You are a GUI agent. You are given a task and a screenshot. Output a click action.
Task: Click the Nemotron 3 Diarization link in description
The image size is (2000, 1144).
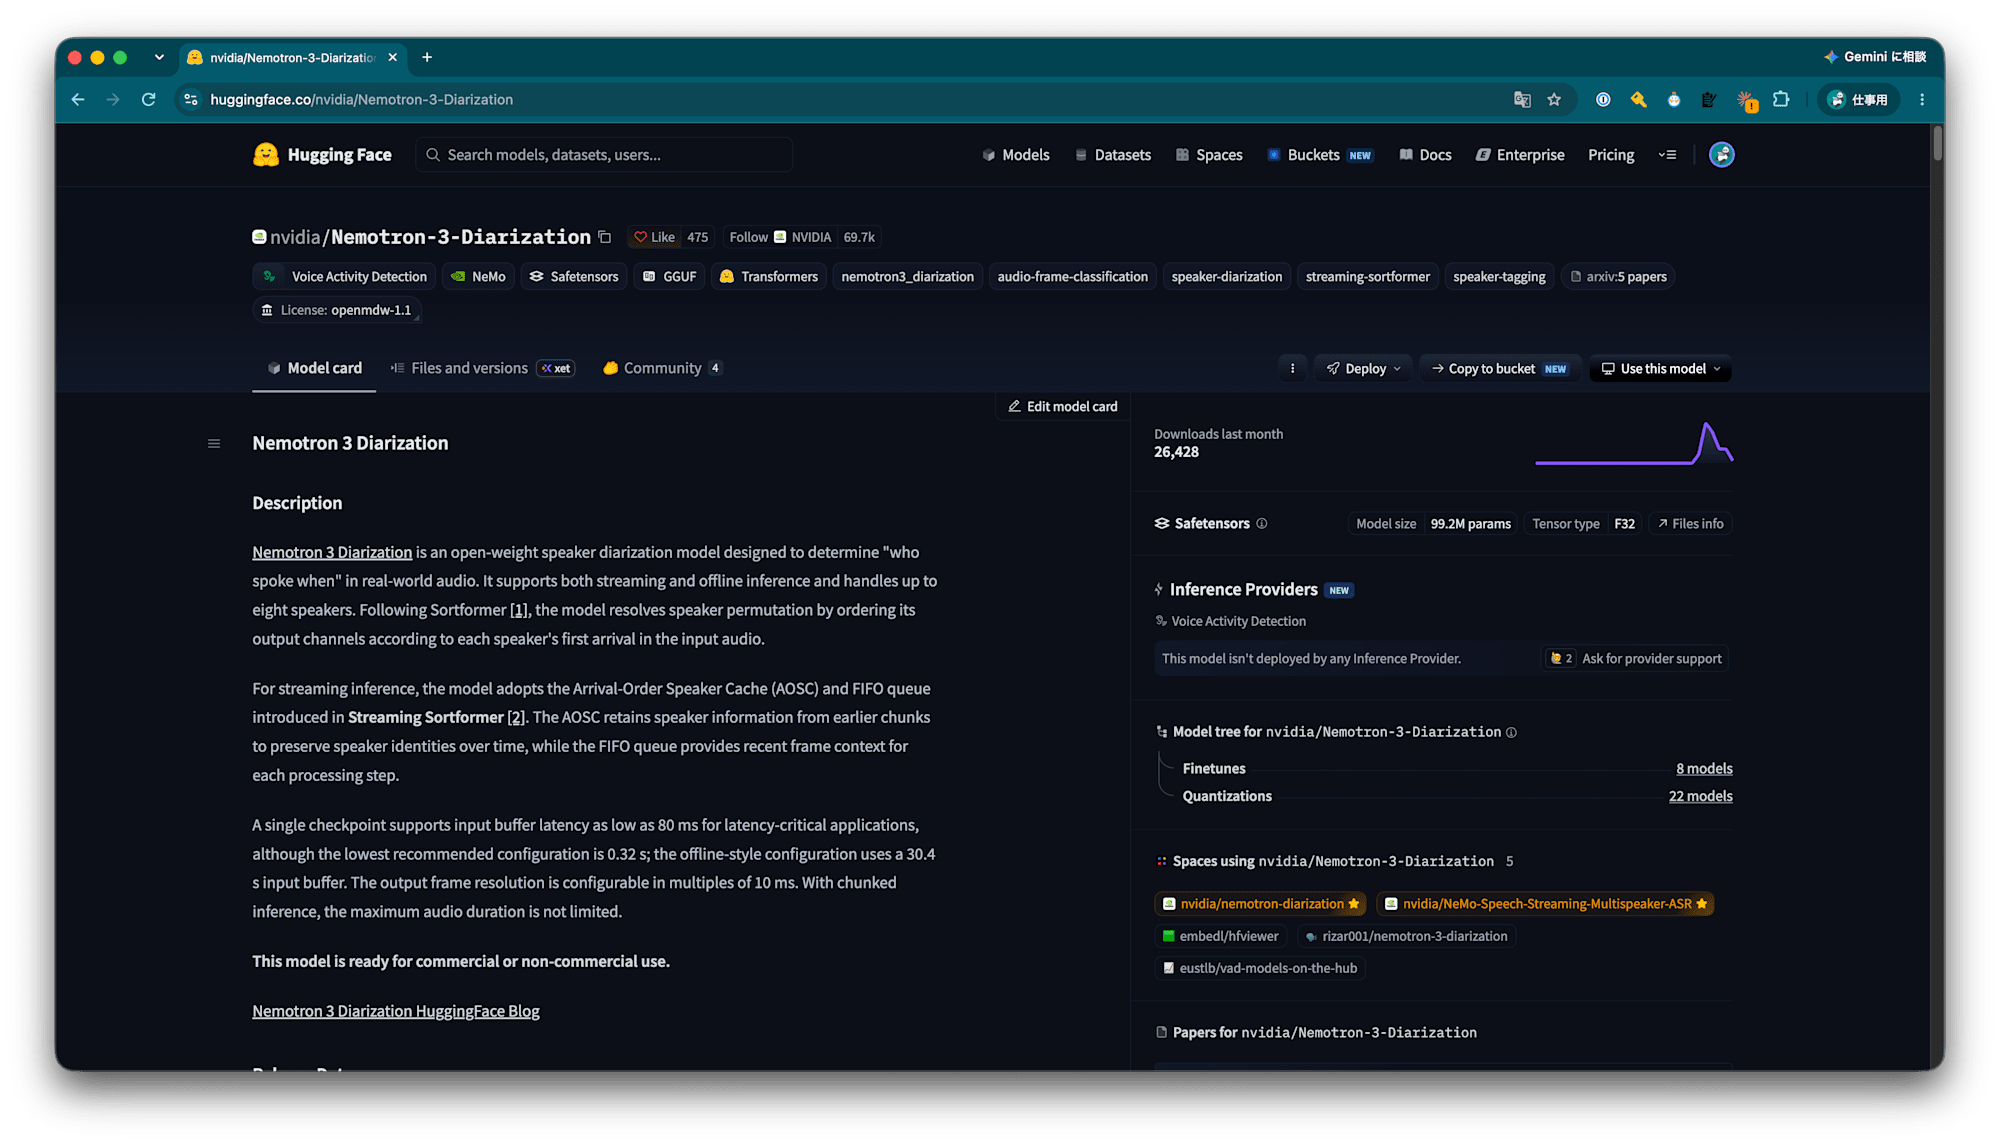332,552
